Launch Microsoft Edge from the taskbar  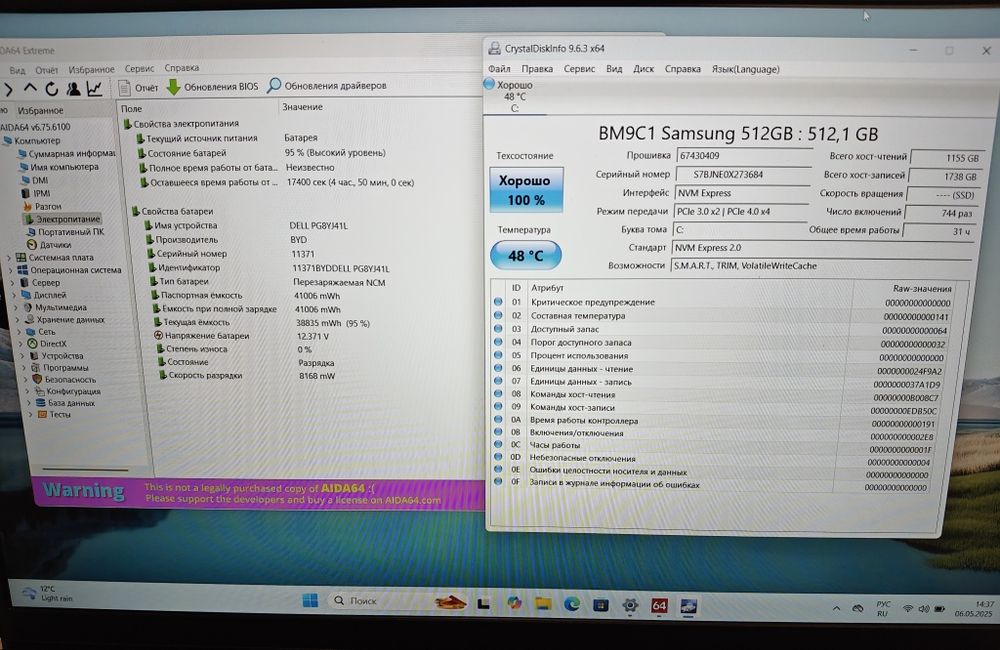pos(571,603)
